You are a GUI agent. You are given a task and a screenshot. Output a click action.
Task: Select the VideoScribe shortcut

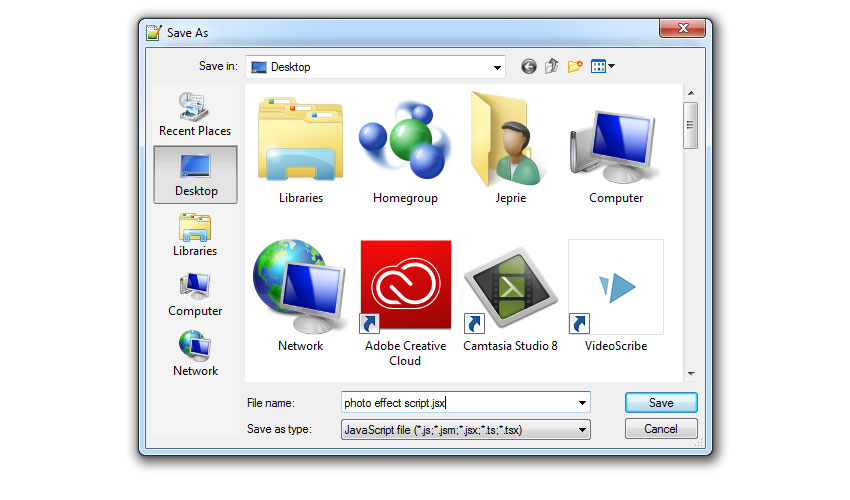(x=616, y=296)
